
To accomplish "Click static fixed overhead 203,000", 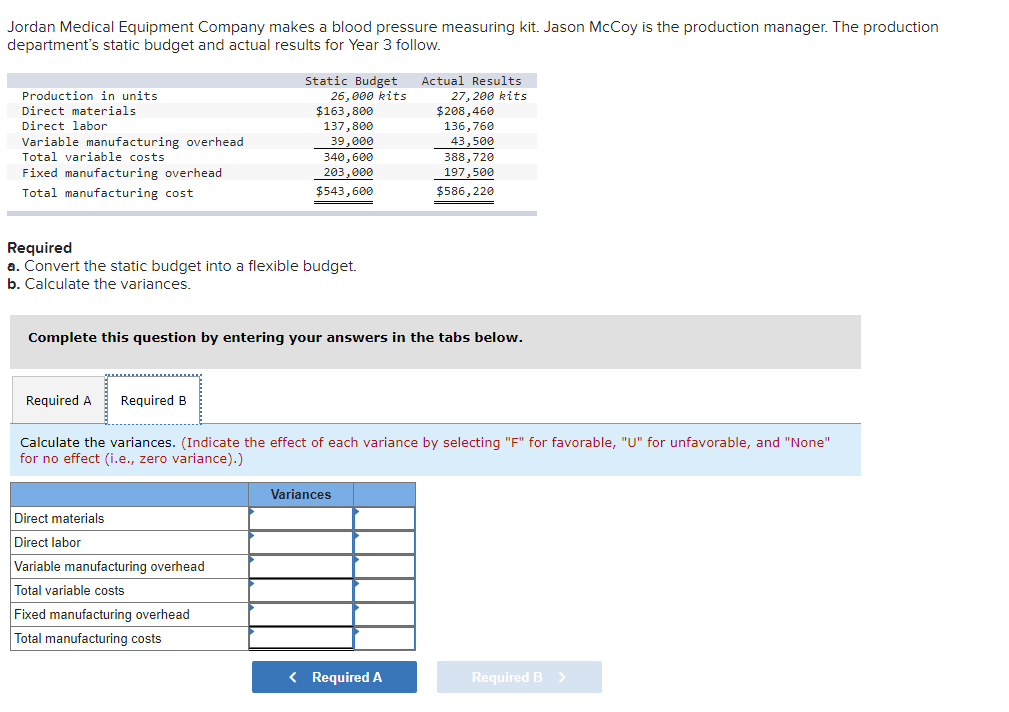I will (348, 172).
